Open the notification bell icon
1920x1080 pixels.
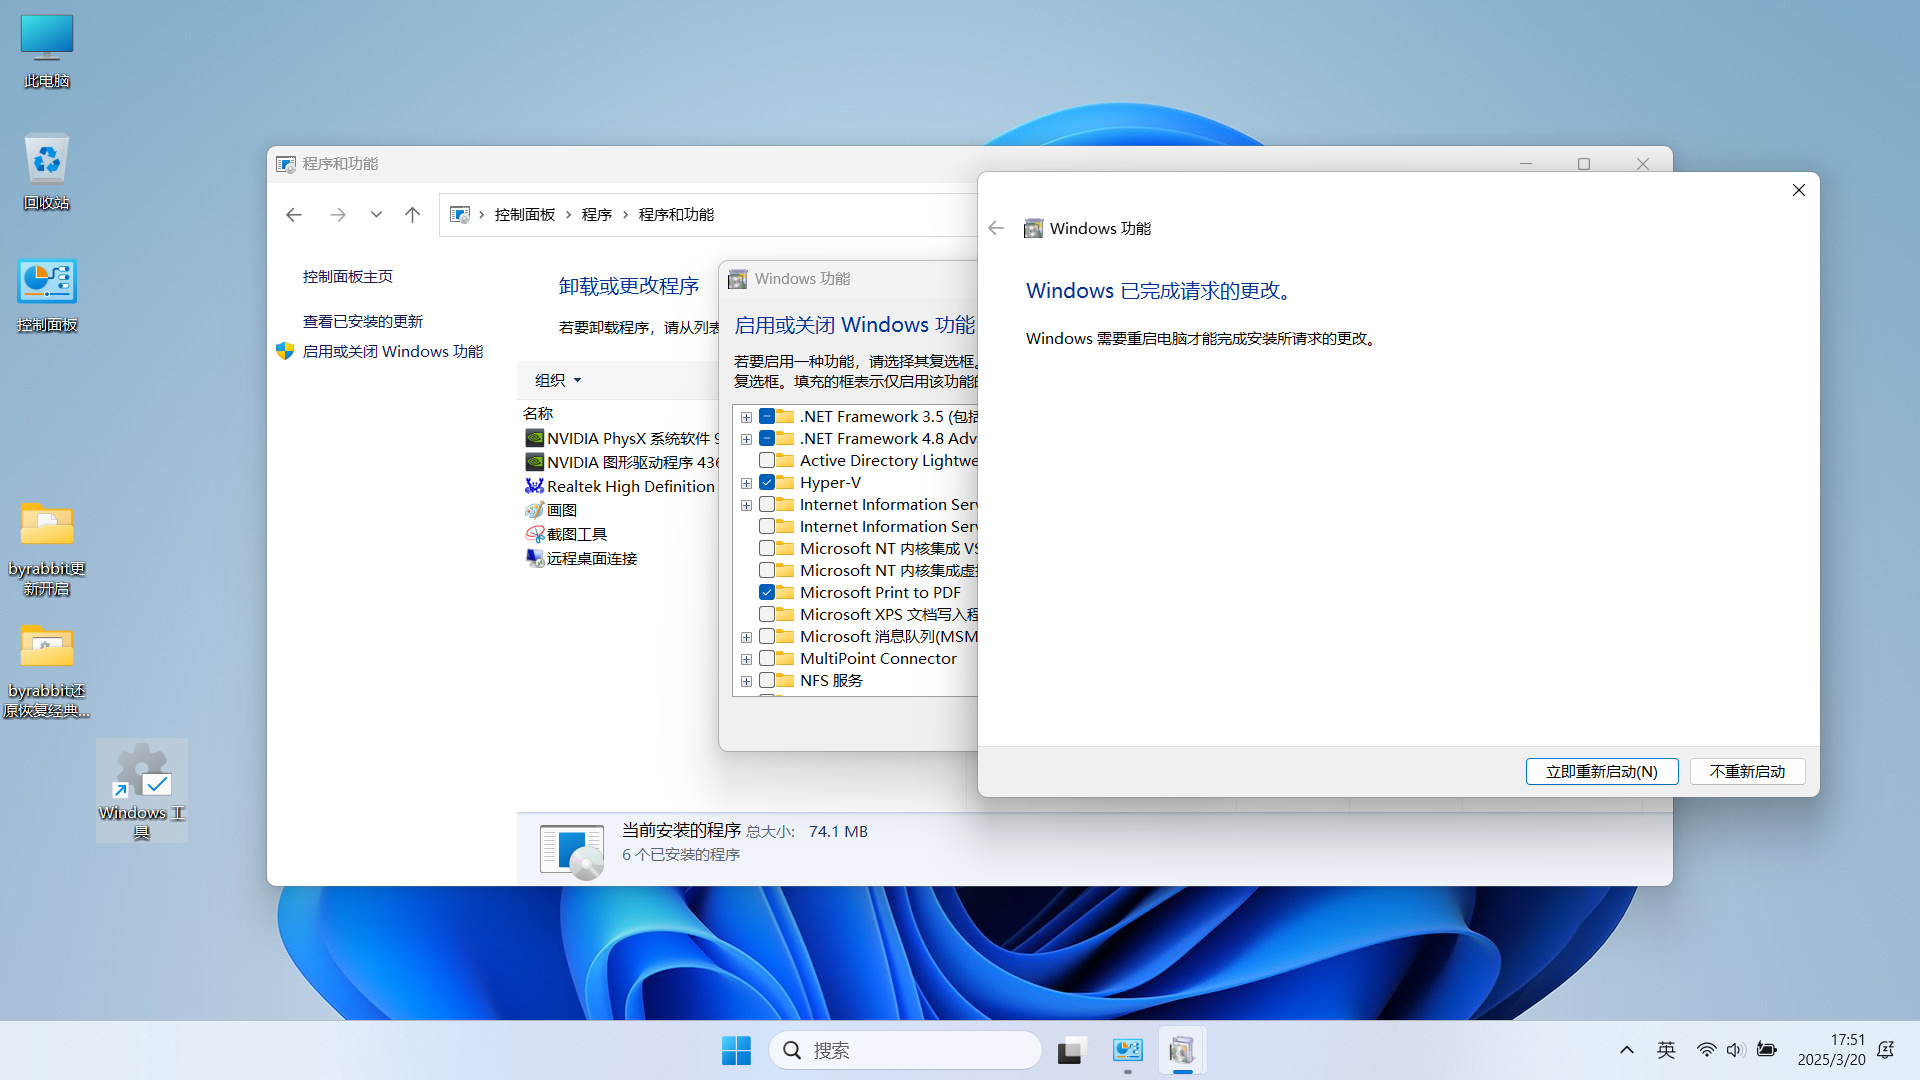[1886, 1050]
